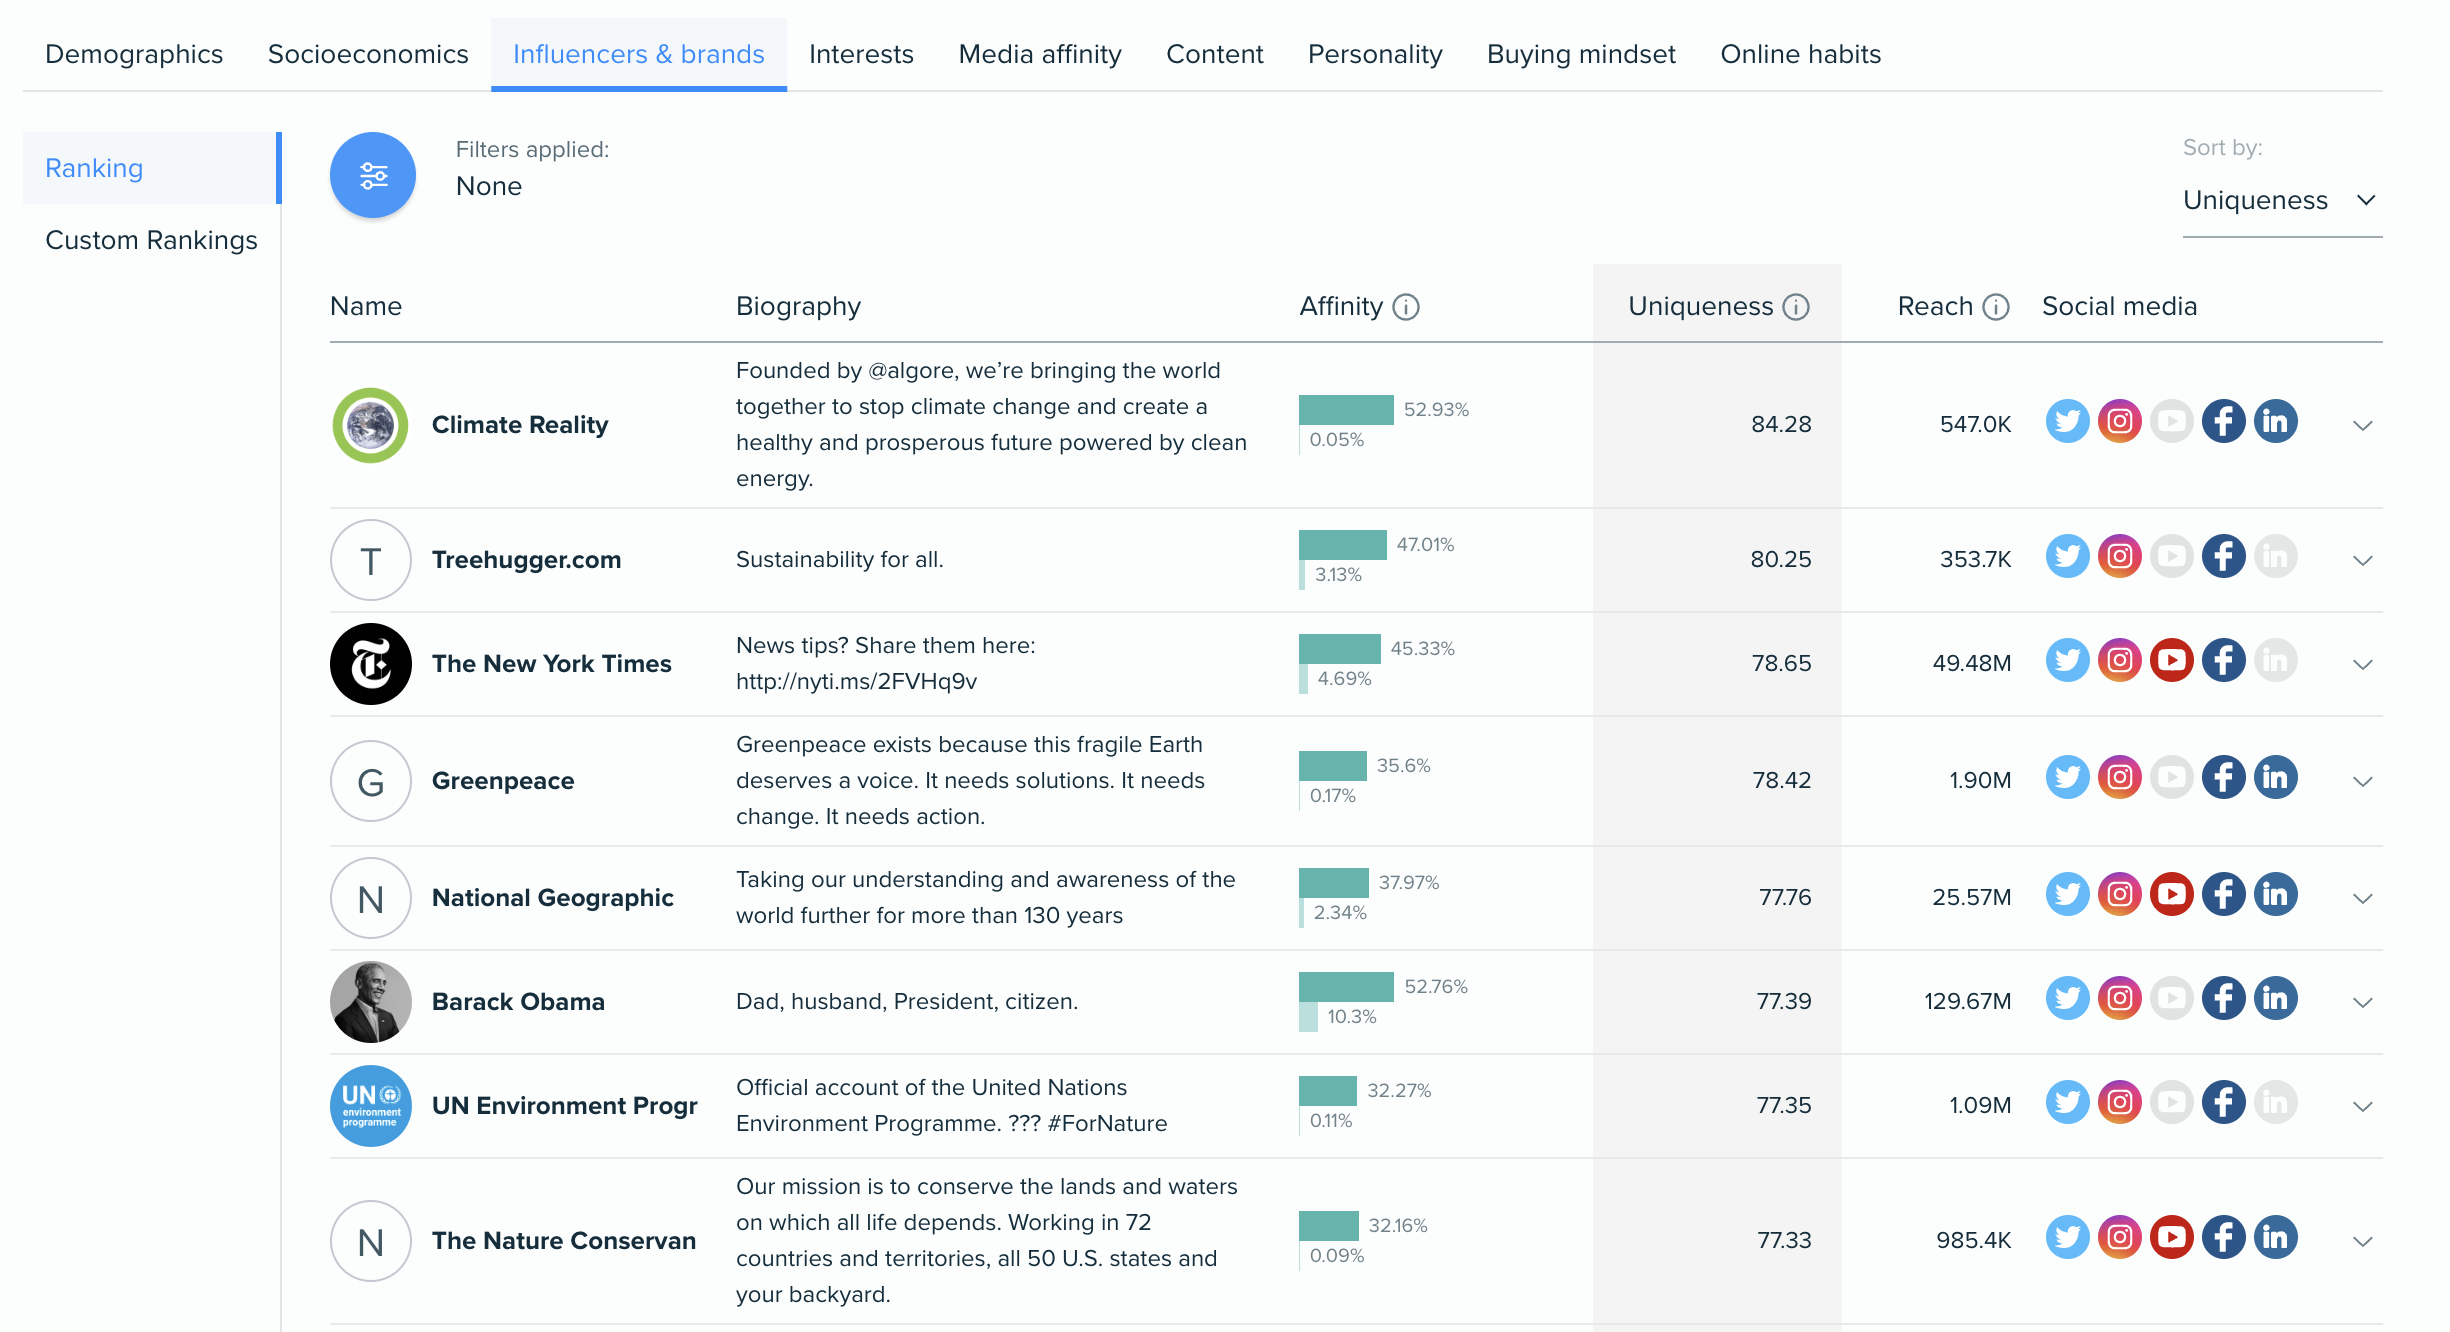This screenshot has width=2450, height=1332.
Task: Click the Ranking sidebar item
Action: point(93,167)
